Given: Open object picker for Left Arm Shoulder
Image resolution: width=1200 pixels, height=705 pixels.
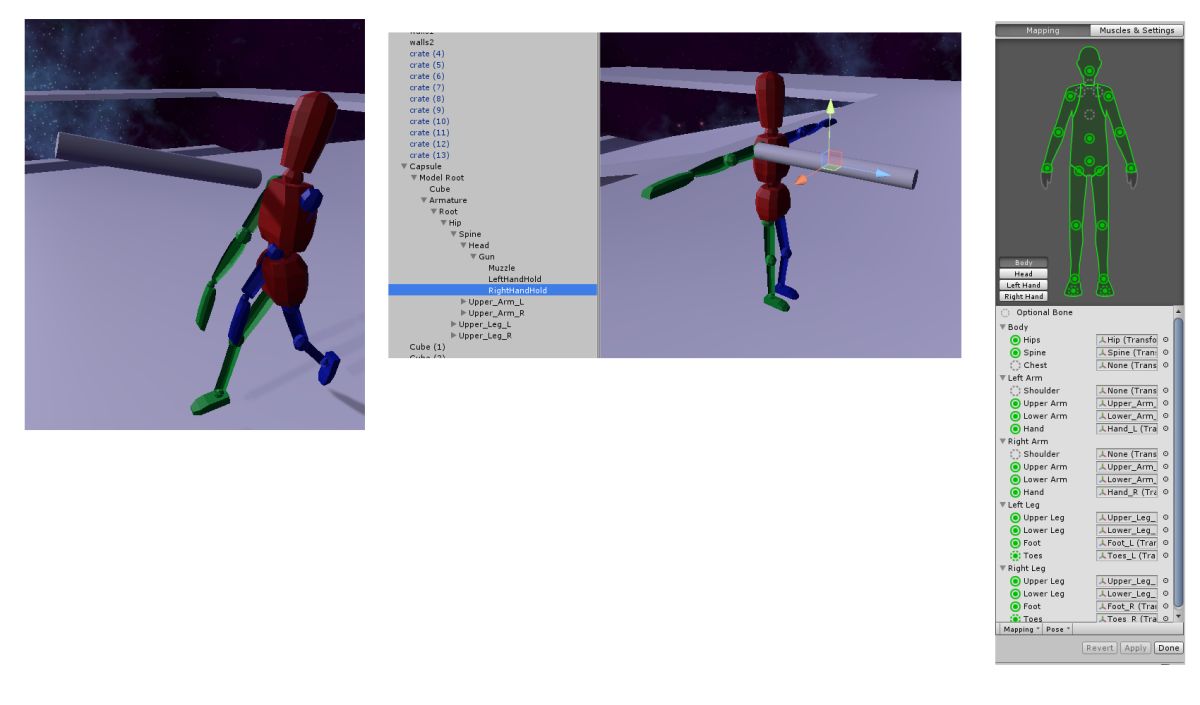Looking at the screenshot, I should [1166, 391].
